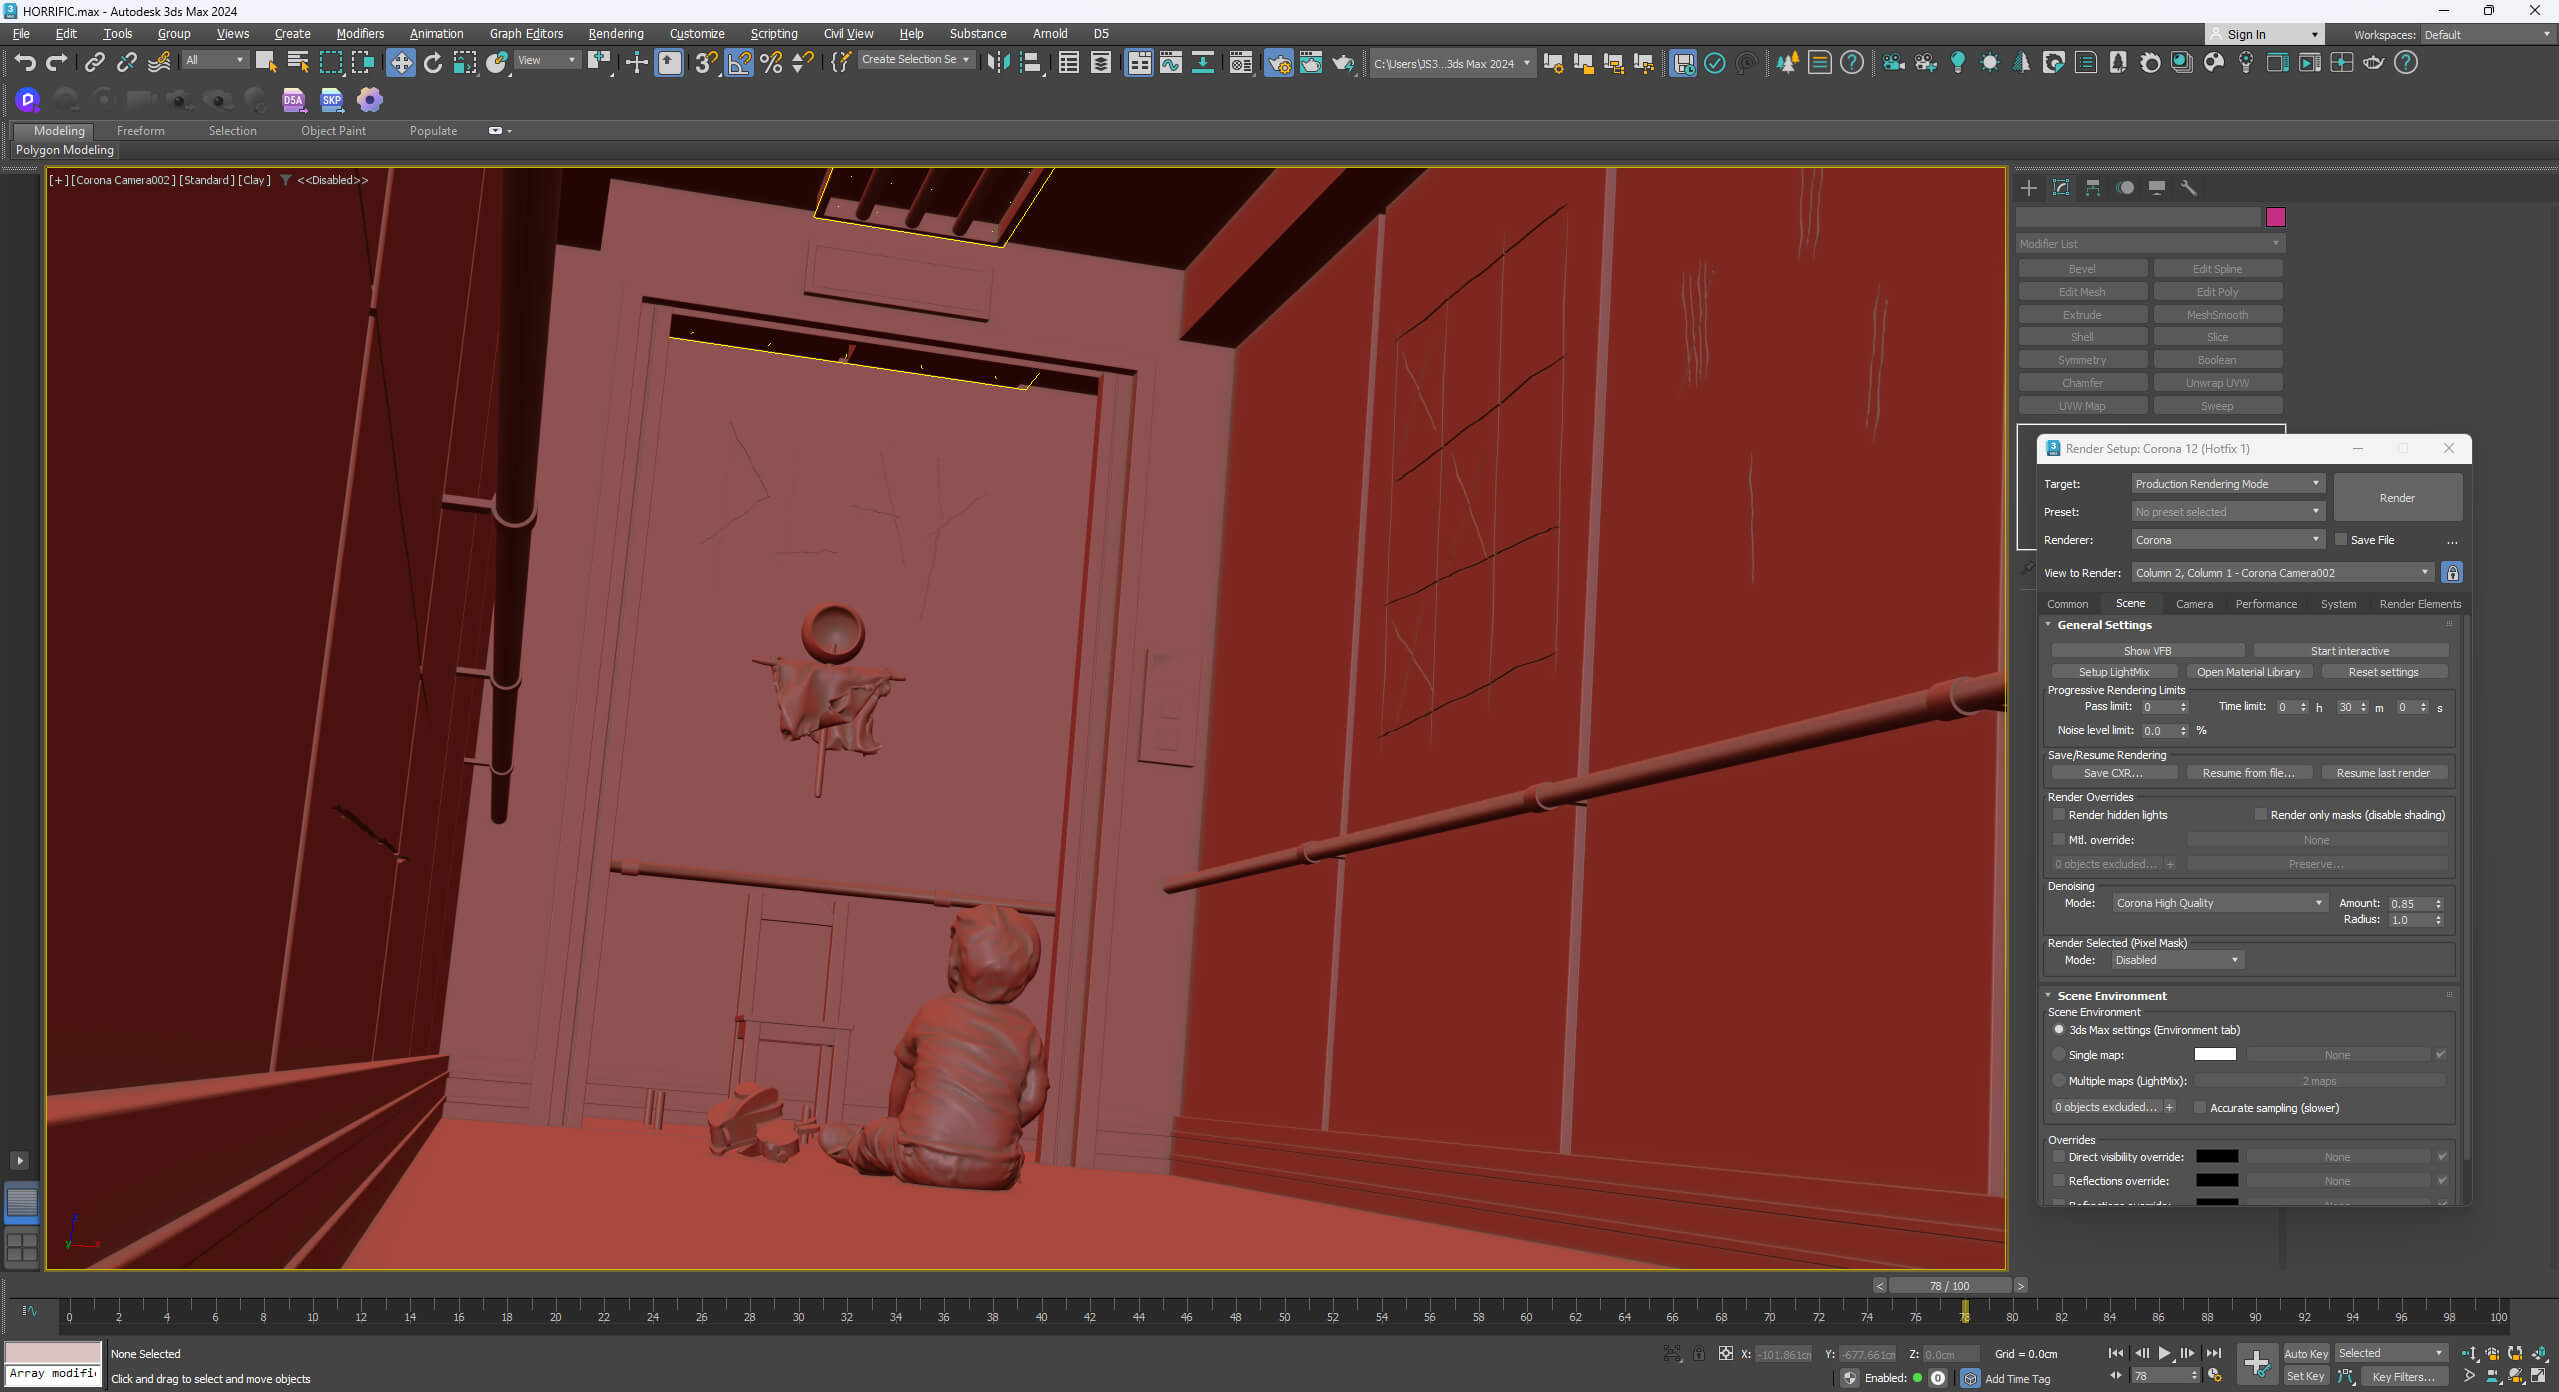Screen dimensions: 2559x1392
Task: Enable Accurate sampling (slower) checkbox
Action: [2200, 1108]
